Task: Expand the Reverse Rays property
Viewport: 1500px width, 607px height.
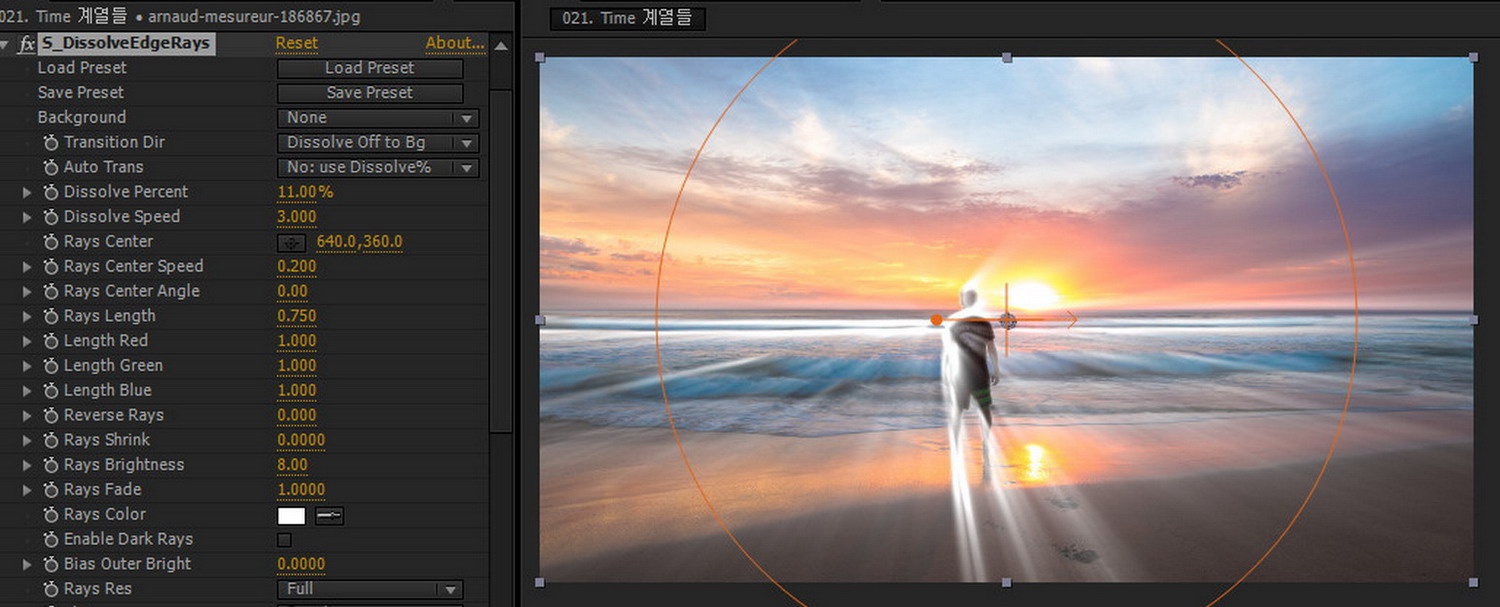Action: [27, 415]
